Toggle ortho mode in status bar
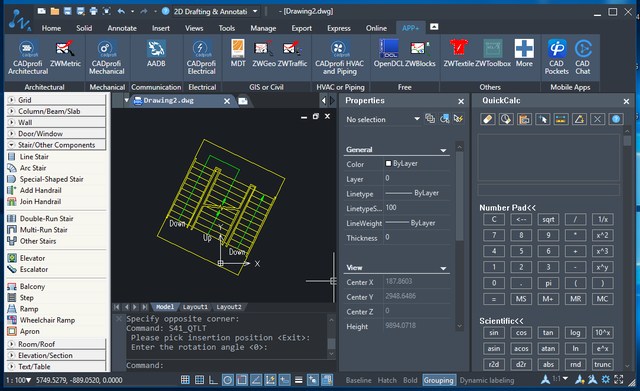 coord(213,380)
